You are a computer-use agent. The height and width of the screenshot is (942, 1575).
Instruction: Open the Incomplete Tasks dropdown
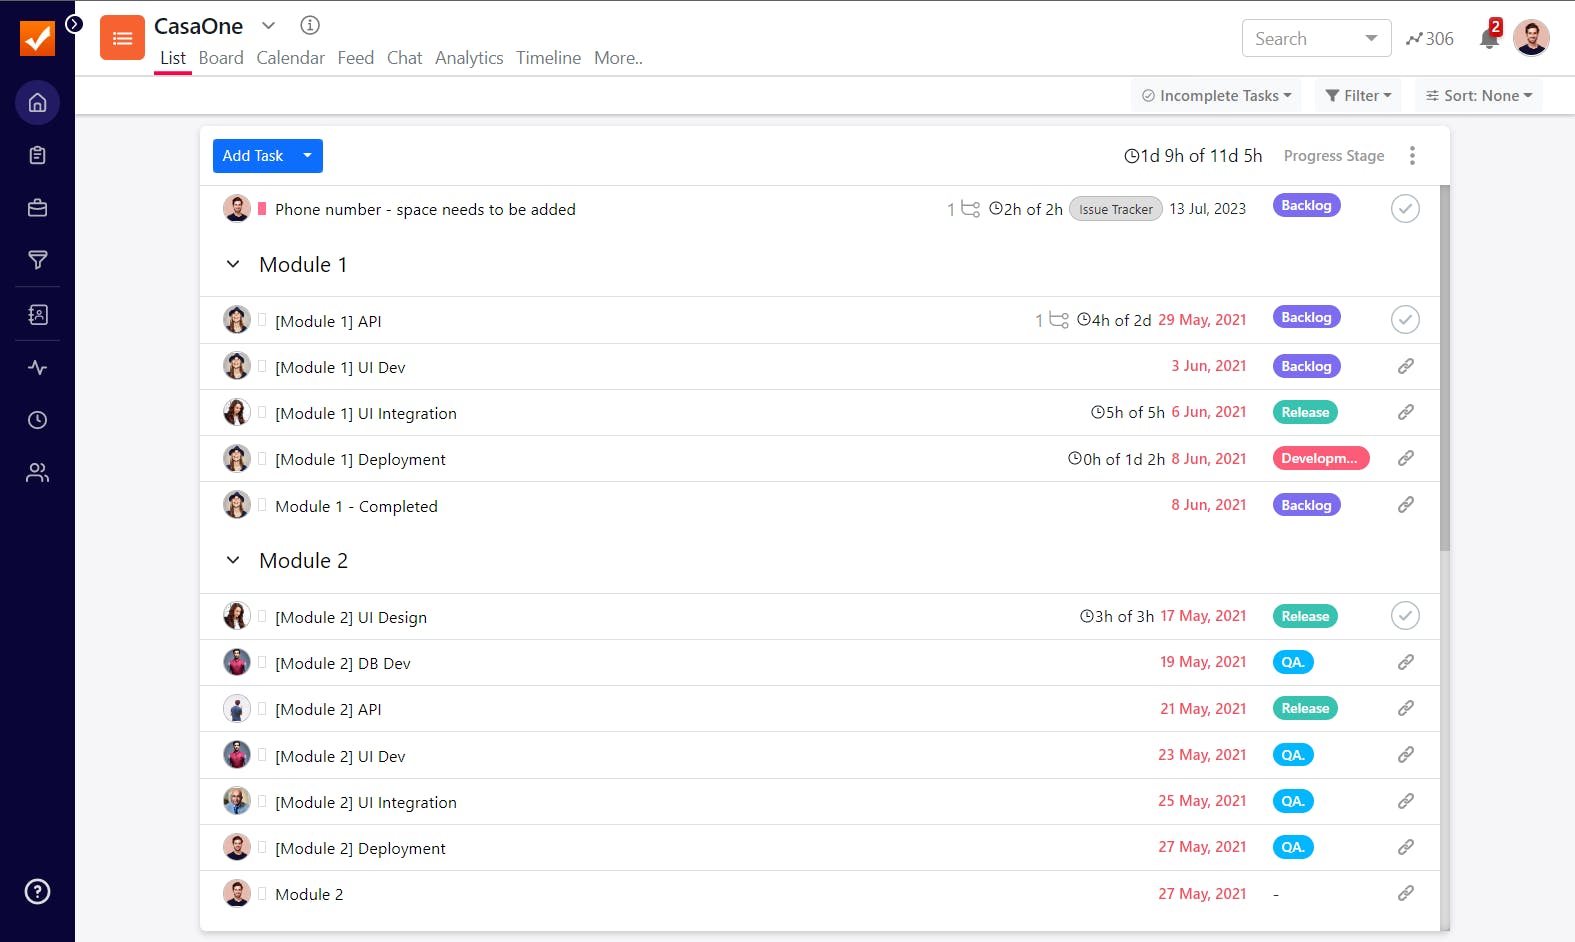point(1216,96)
